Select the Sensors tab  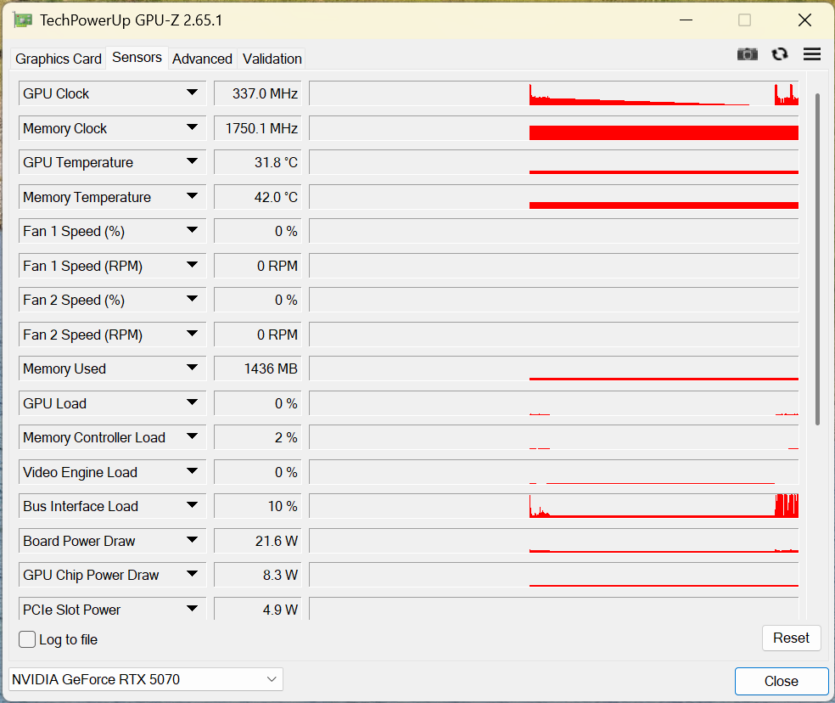point(137,58)
